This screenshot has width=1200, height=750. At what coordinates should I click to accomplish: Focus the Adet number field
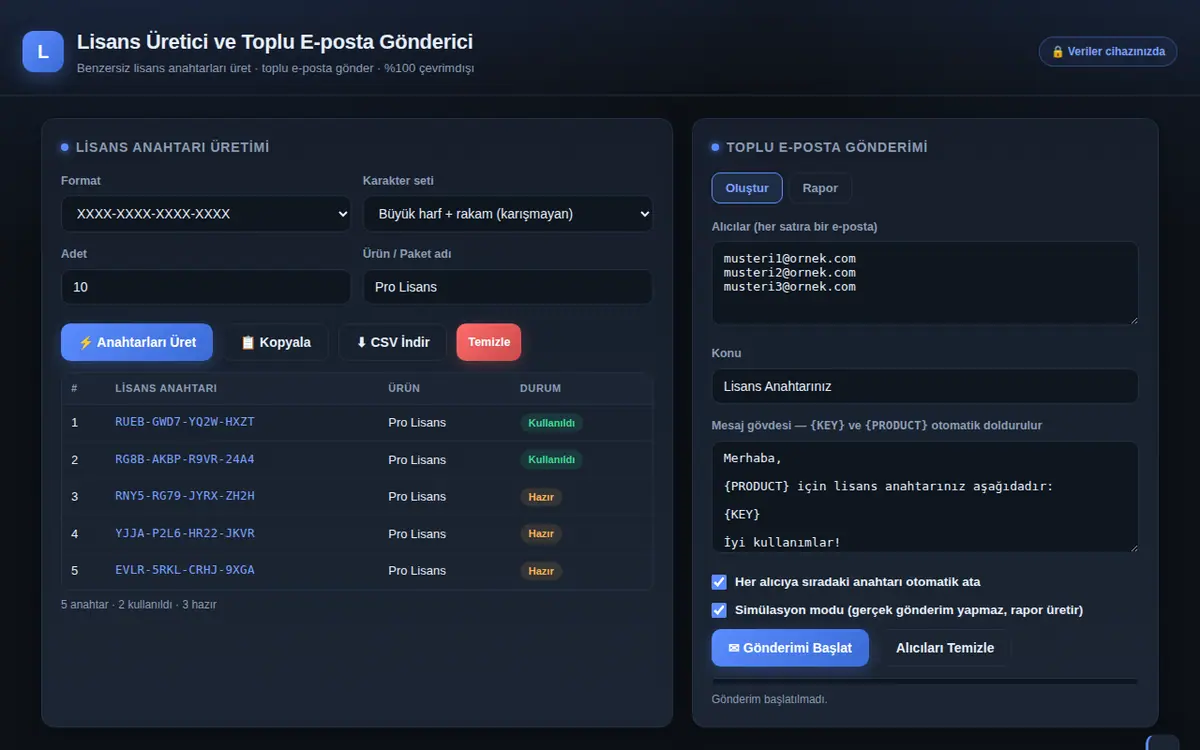(x=206, y=287)
